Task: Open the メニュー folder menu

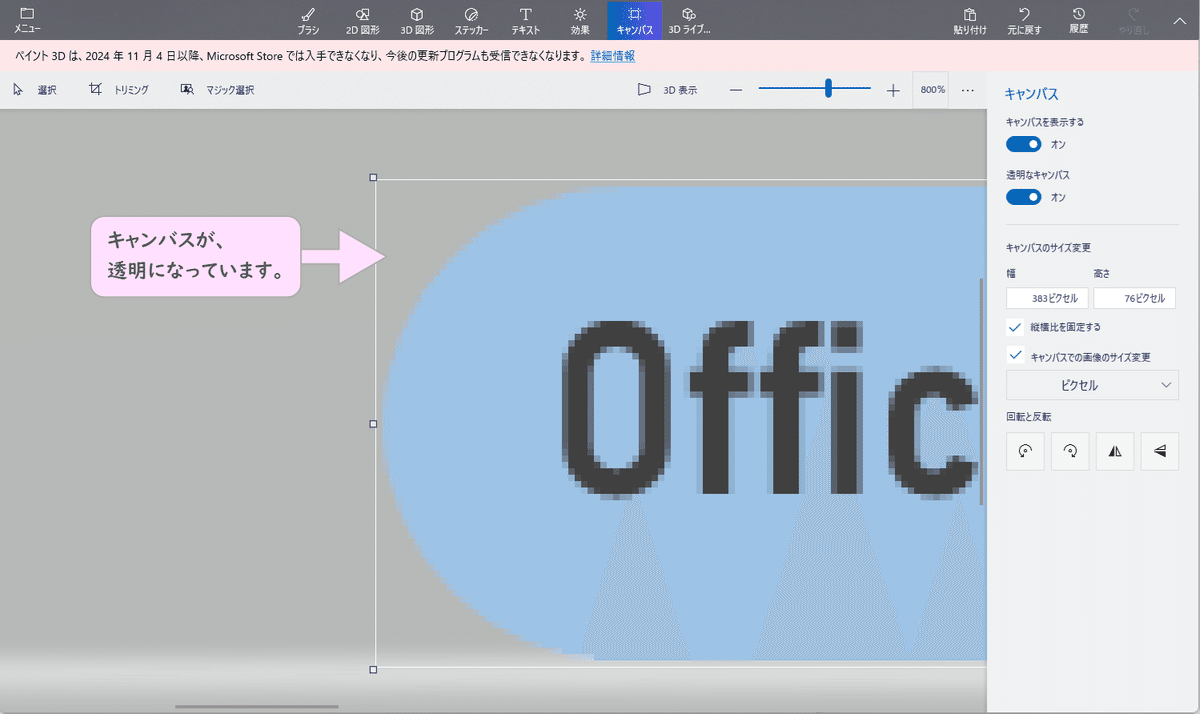Action: point(27,20)
